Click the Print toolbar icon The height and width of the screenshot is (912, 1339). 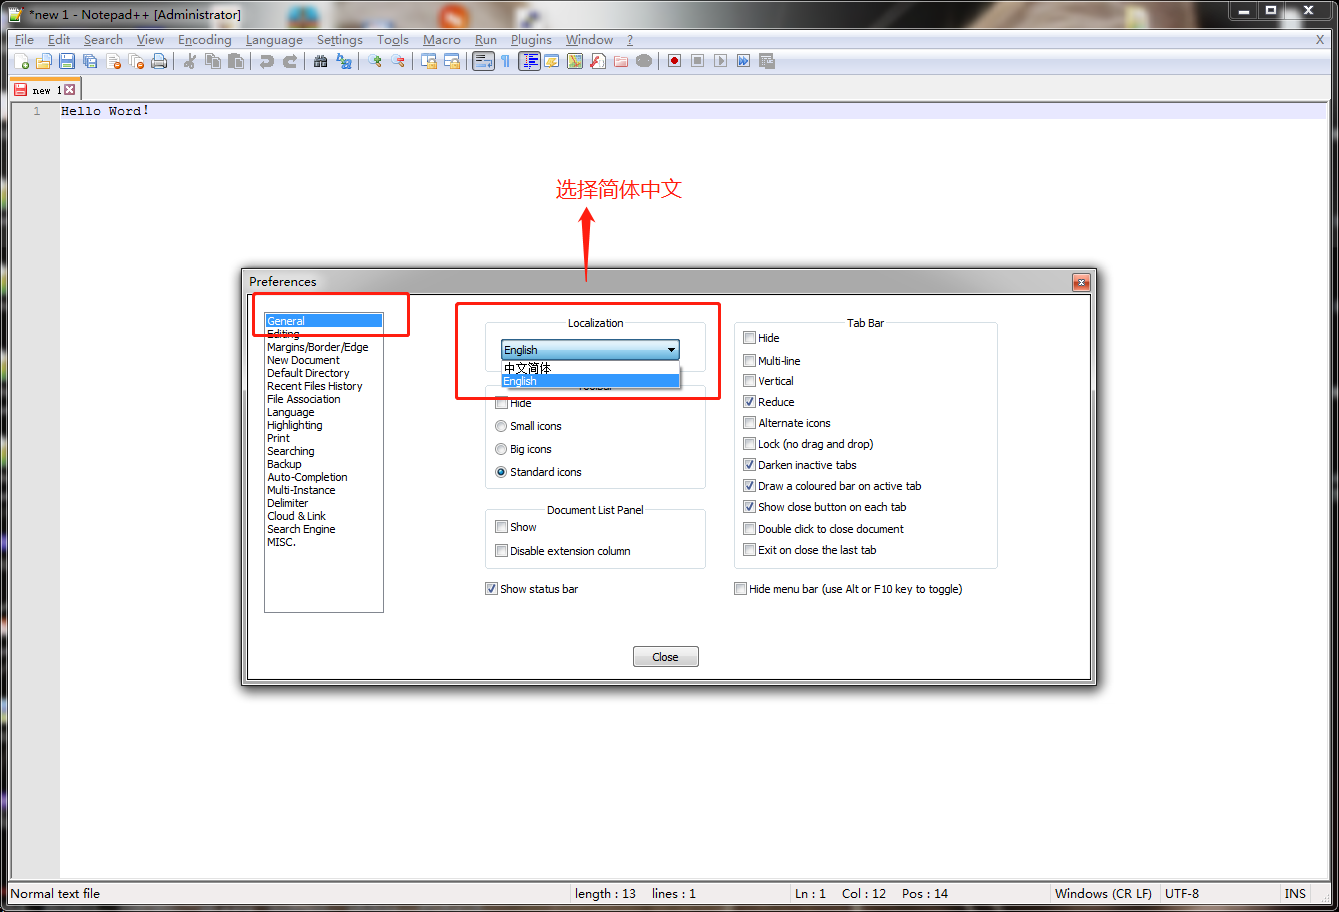[x=159, y=61]
